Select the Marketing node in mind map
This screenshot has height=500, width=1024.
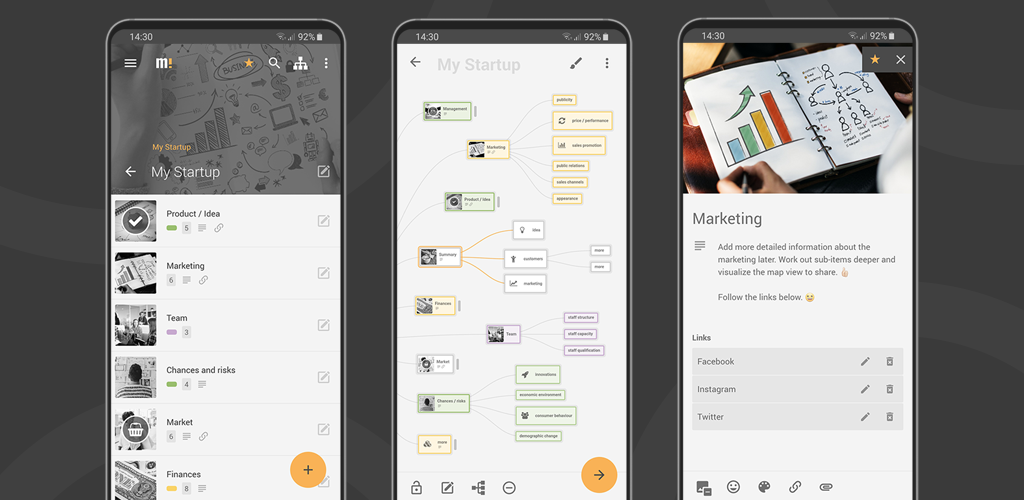click(488, 149)
